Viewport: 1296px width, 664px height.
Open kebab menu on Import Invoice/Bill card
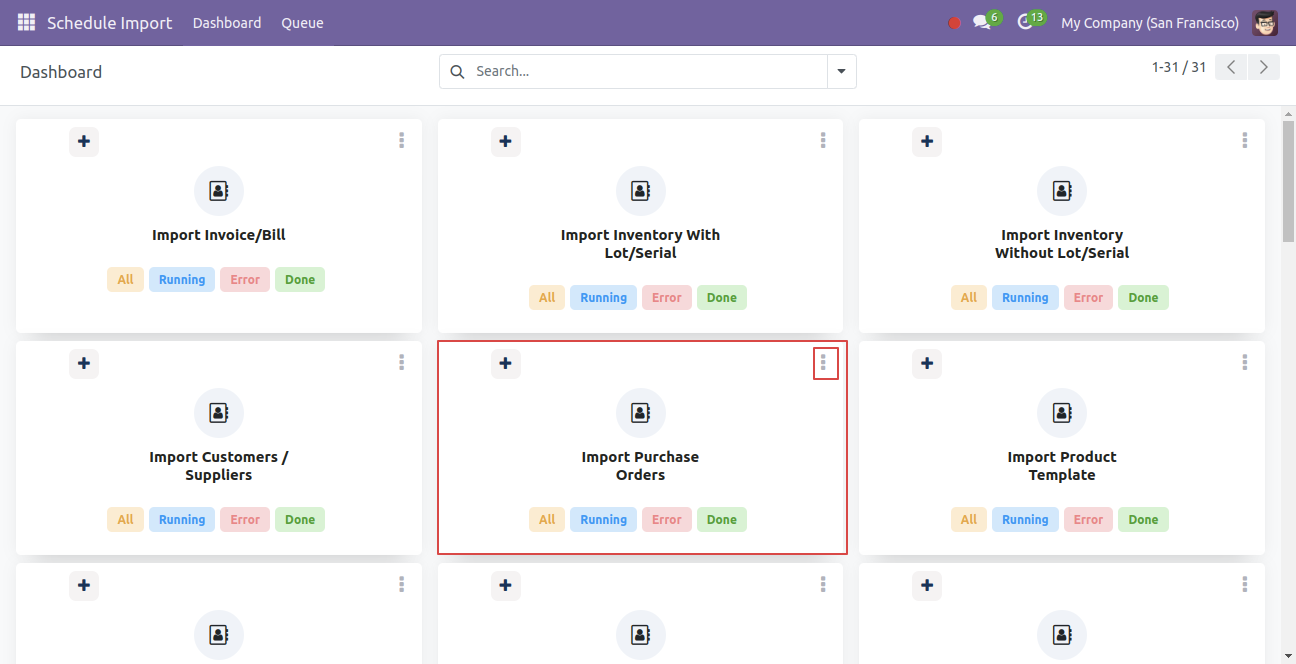pyautogui.click(x=401, y=140)
